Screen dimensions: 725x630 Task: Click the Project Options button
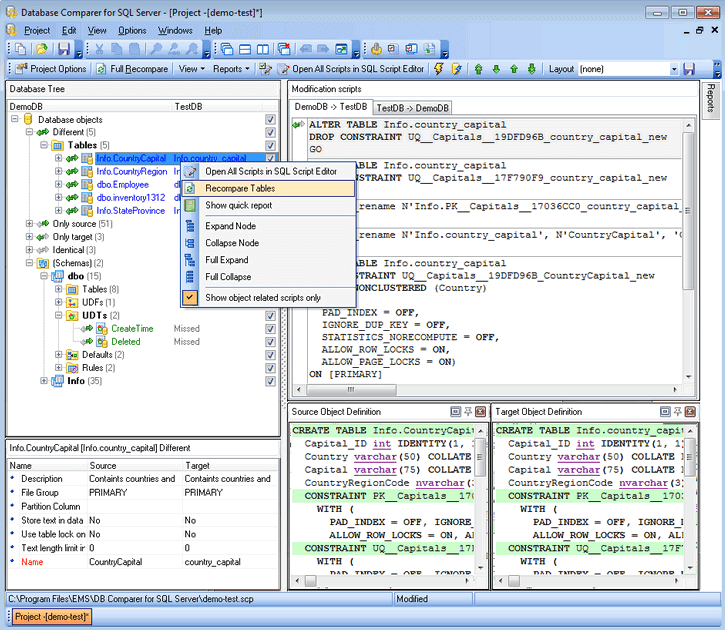coord(51,69)
